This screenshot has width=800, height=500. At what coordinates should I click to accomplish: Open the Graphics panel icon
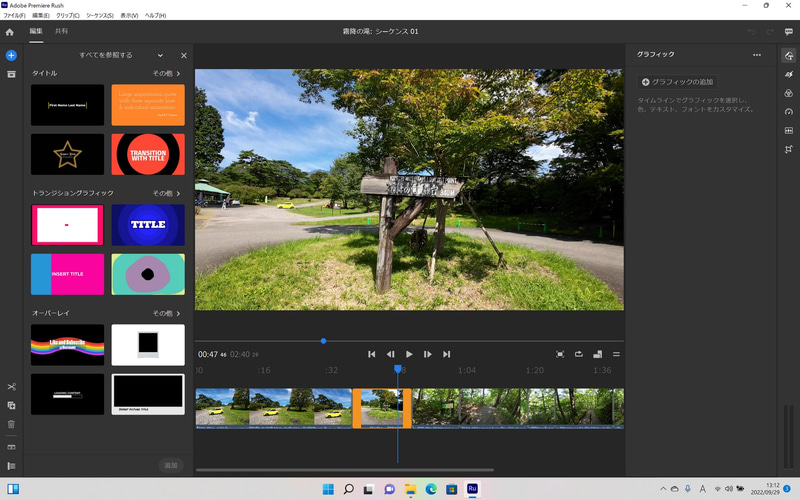[x=789, y=56]
